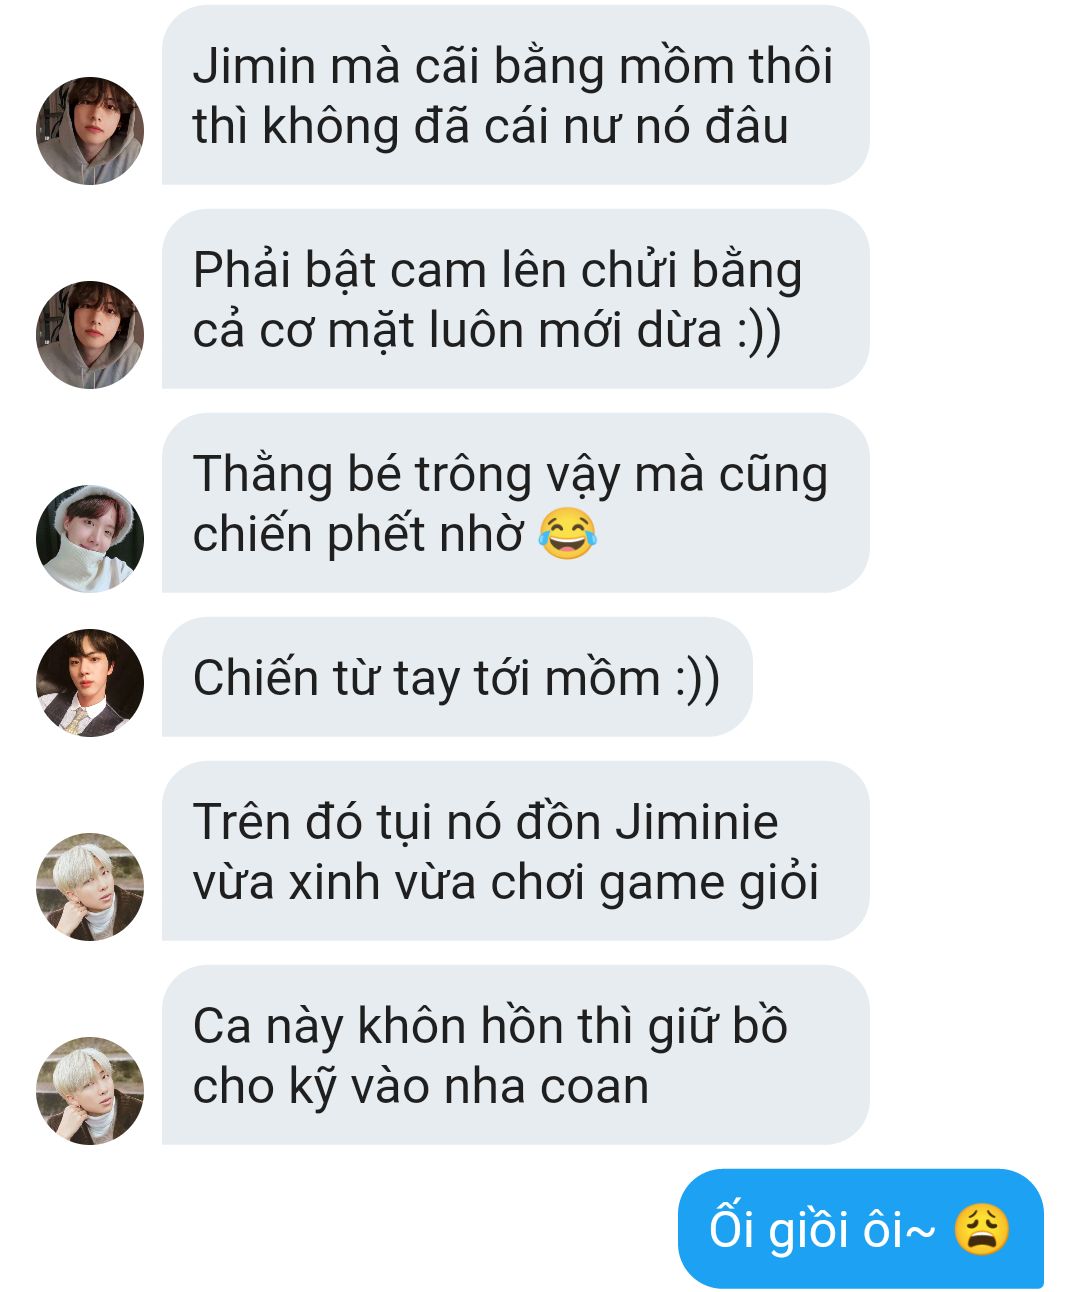Screen dimensions: 1080x1292
Task: Click message about "Jiminie vừa xinh vừa chơi game giỏi"
Action: click(x=515, y=851)
